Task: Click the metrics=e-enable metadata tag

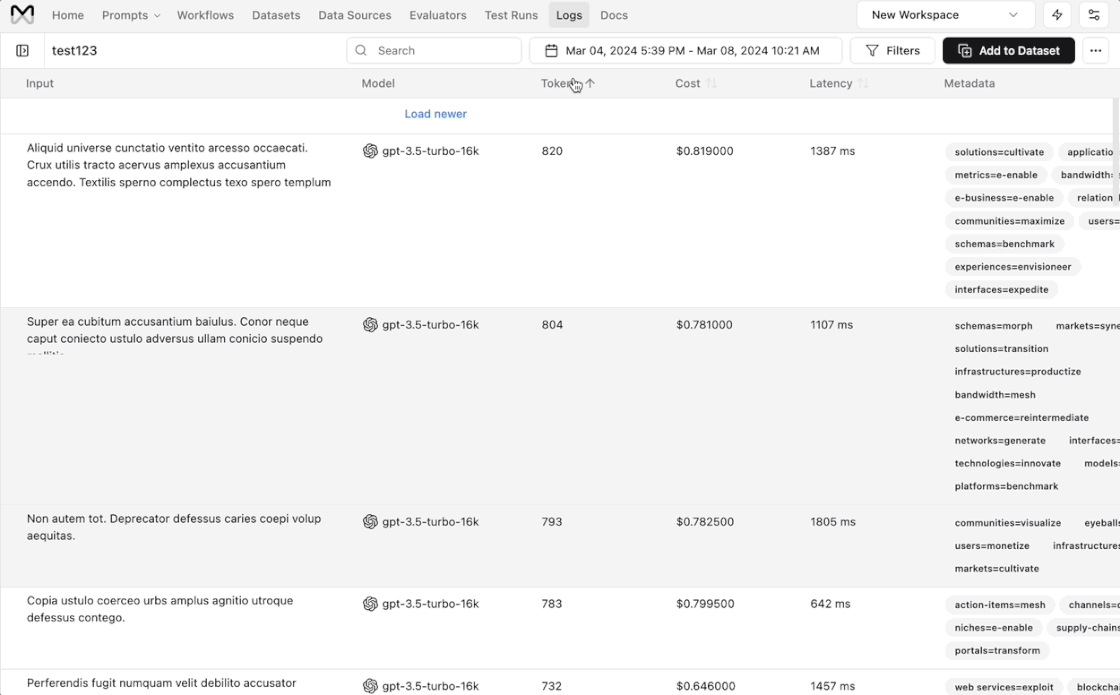Action: click(996, 175)
